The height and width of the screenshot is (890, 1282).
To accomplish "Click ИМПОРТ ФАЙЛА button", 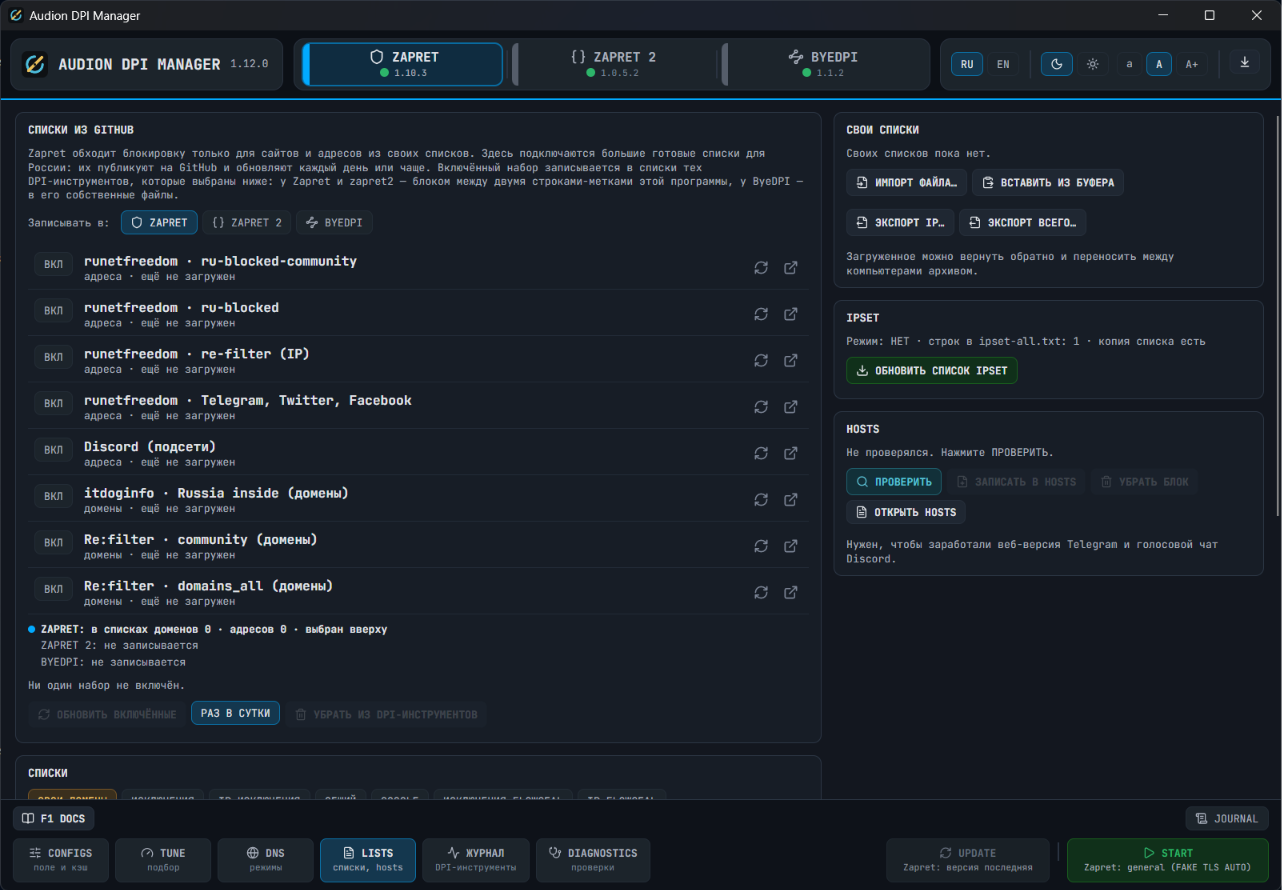I will click(906, 182).
